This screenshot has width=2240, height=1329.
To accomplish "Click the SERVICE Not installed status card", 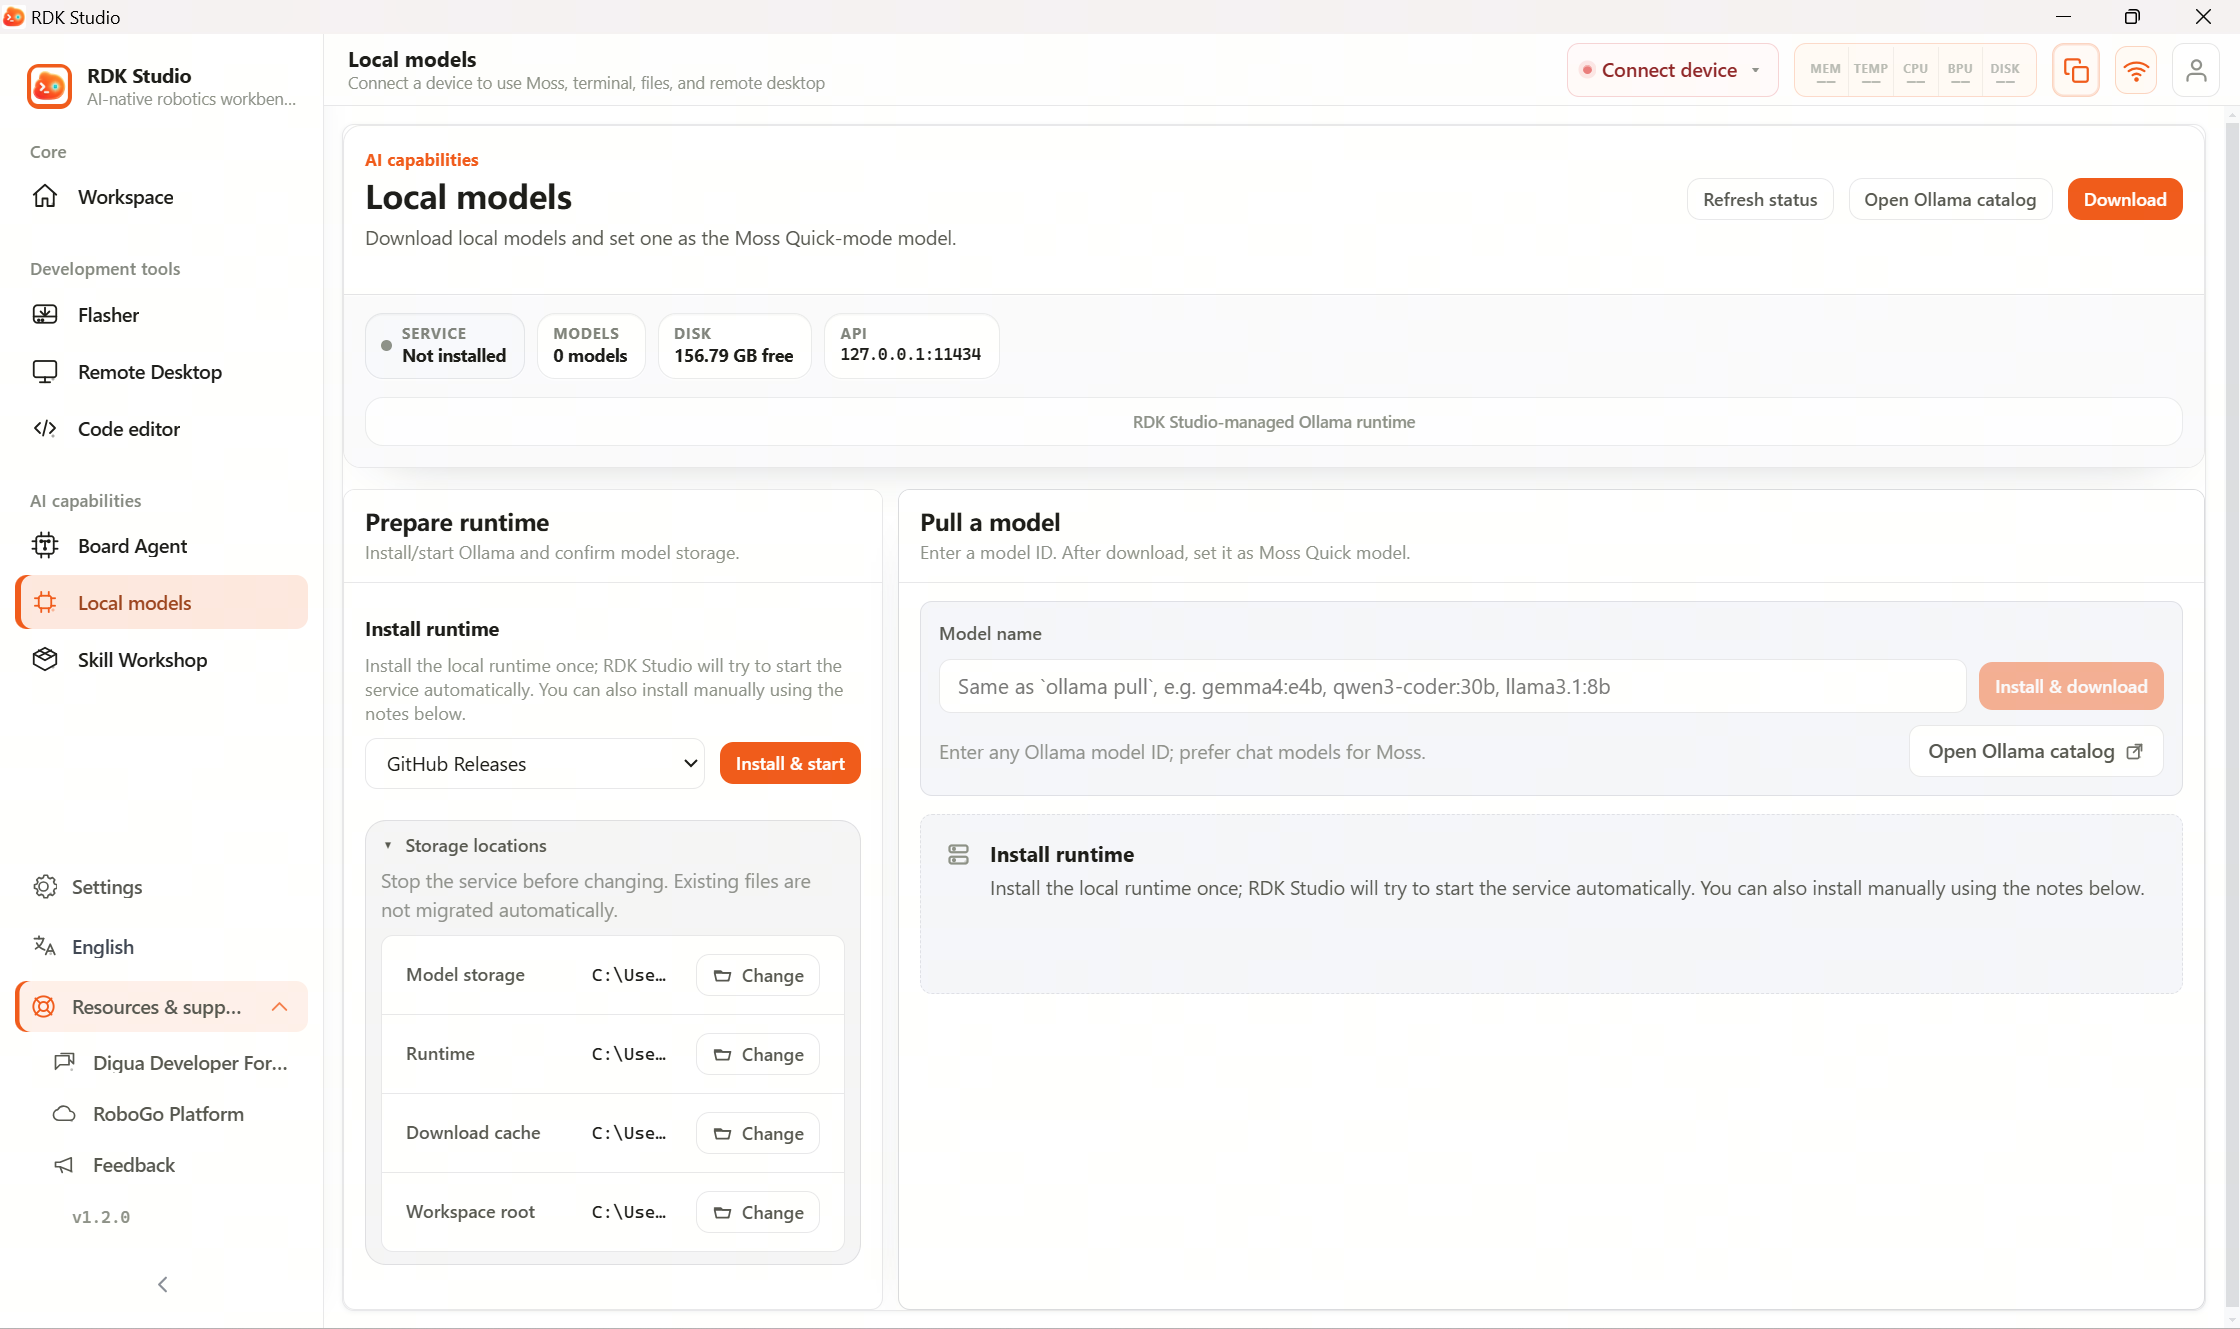I will coord(445,346).
